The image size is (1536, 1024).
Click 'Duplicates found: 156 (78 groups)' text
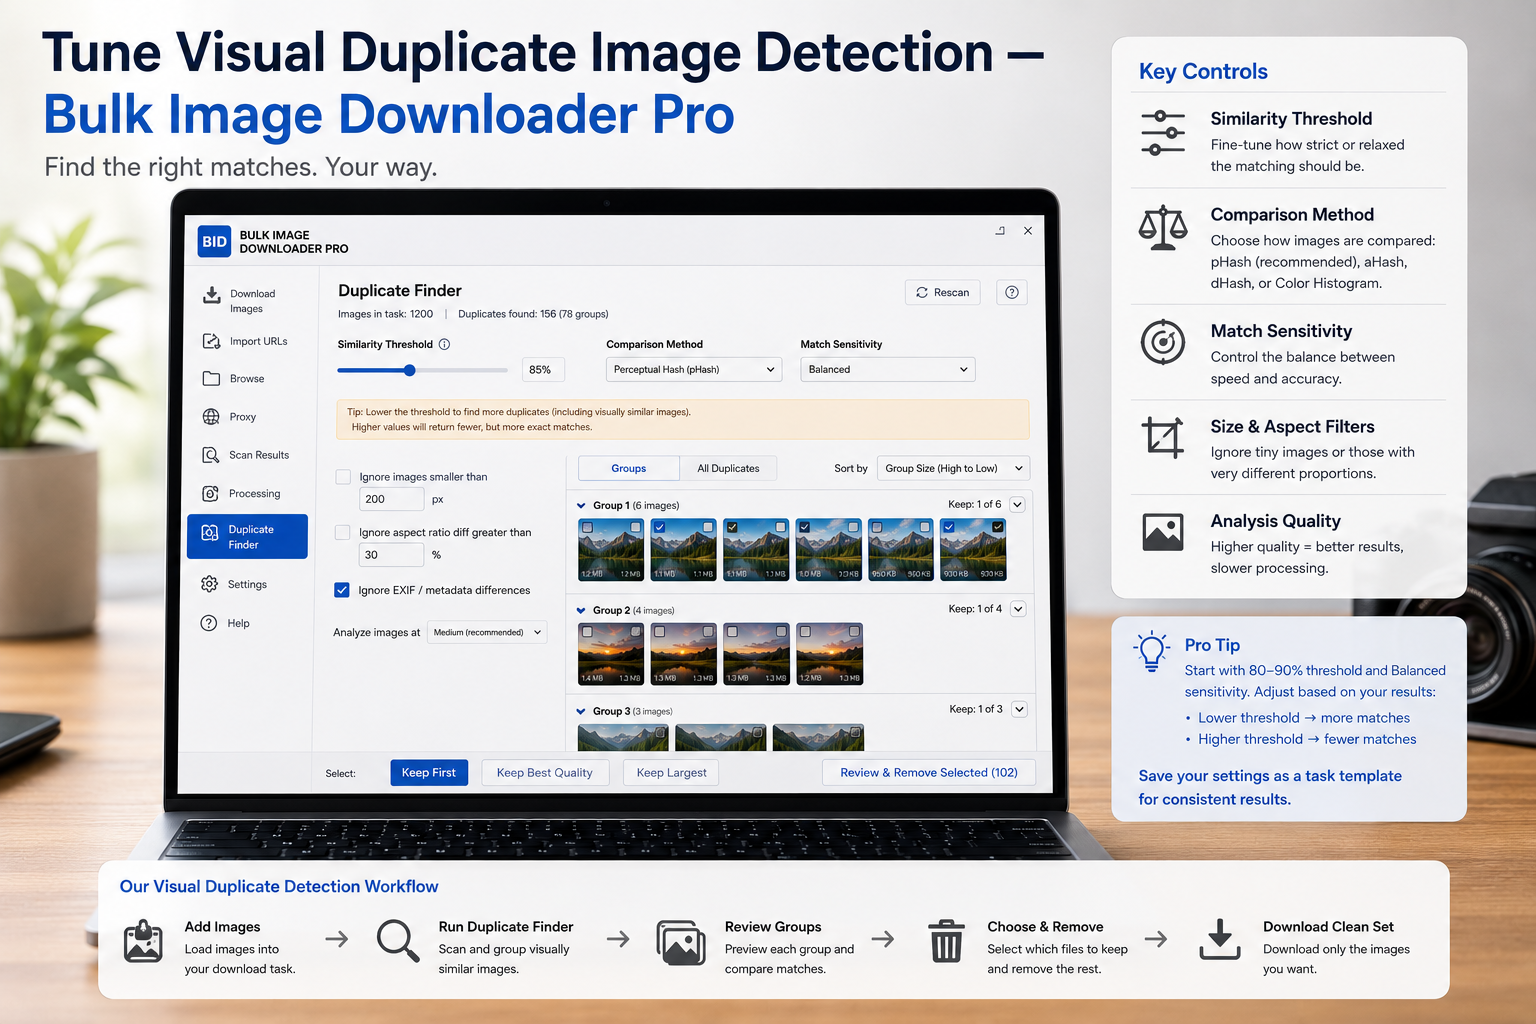click(533, 314)
